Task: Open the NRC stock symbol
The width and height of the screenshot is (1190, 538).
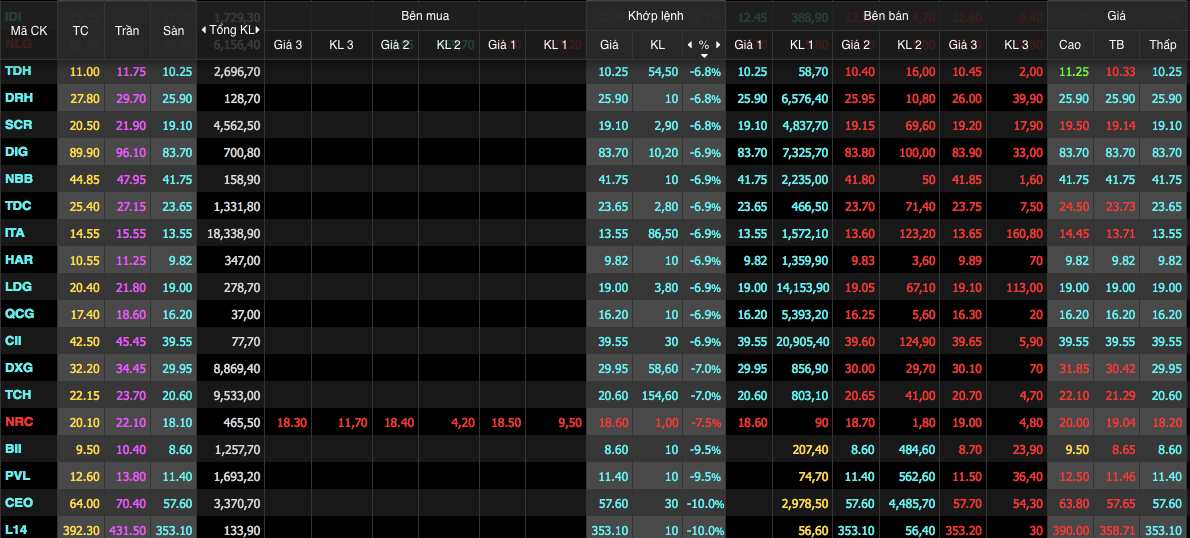Action: (18, 423)
